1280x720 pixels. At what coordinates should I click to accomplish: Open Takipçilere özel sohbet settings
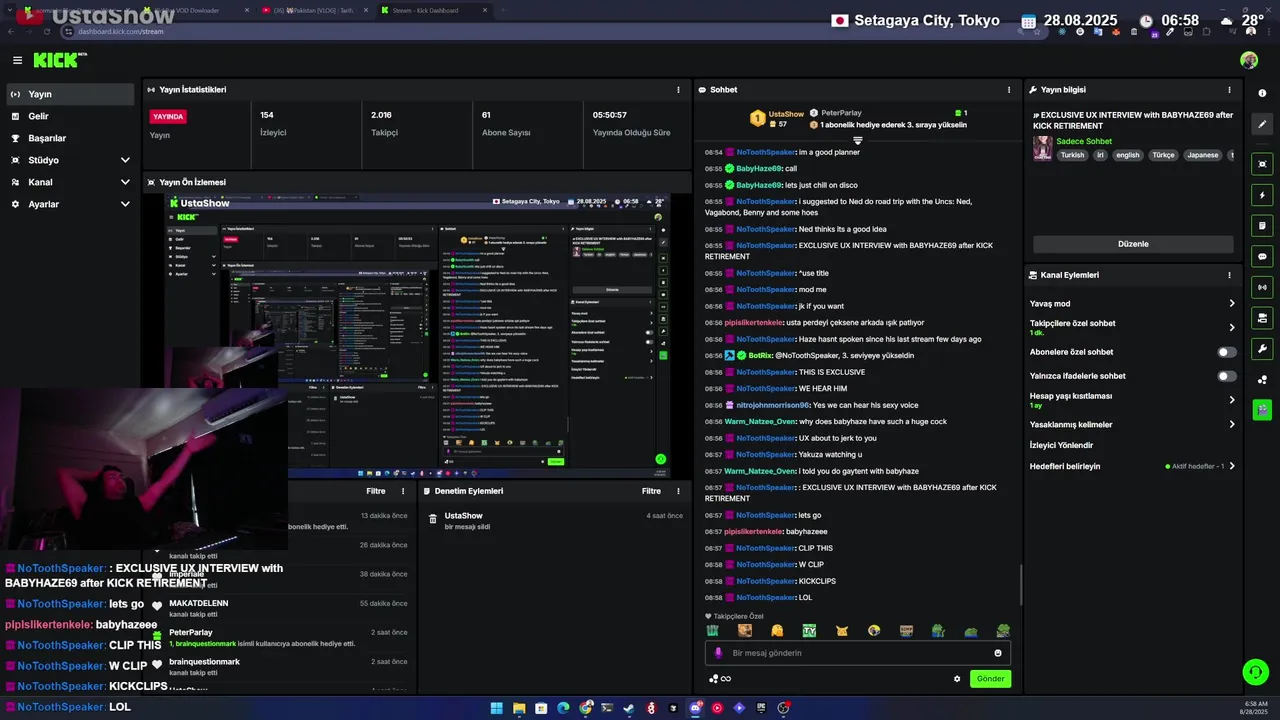1133,327
